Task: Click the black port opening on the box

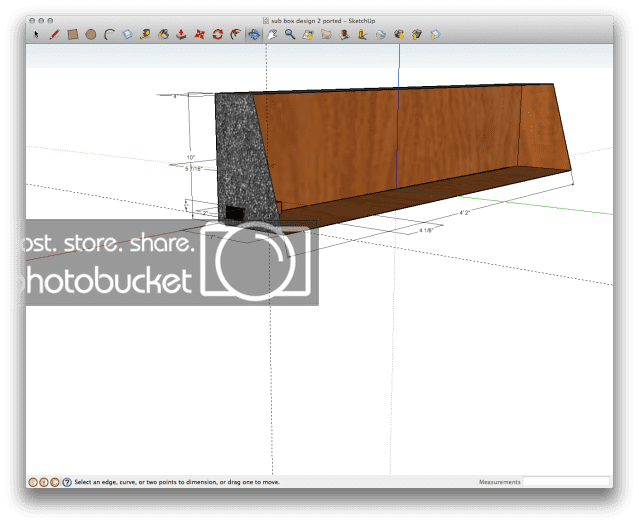Action: point(235,212)
